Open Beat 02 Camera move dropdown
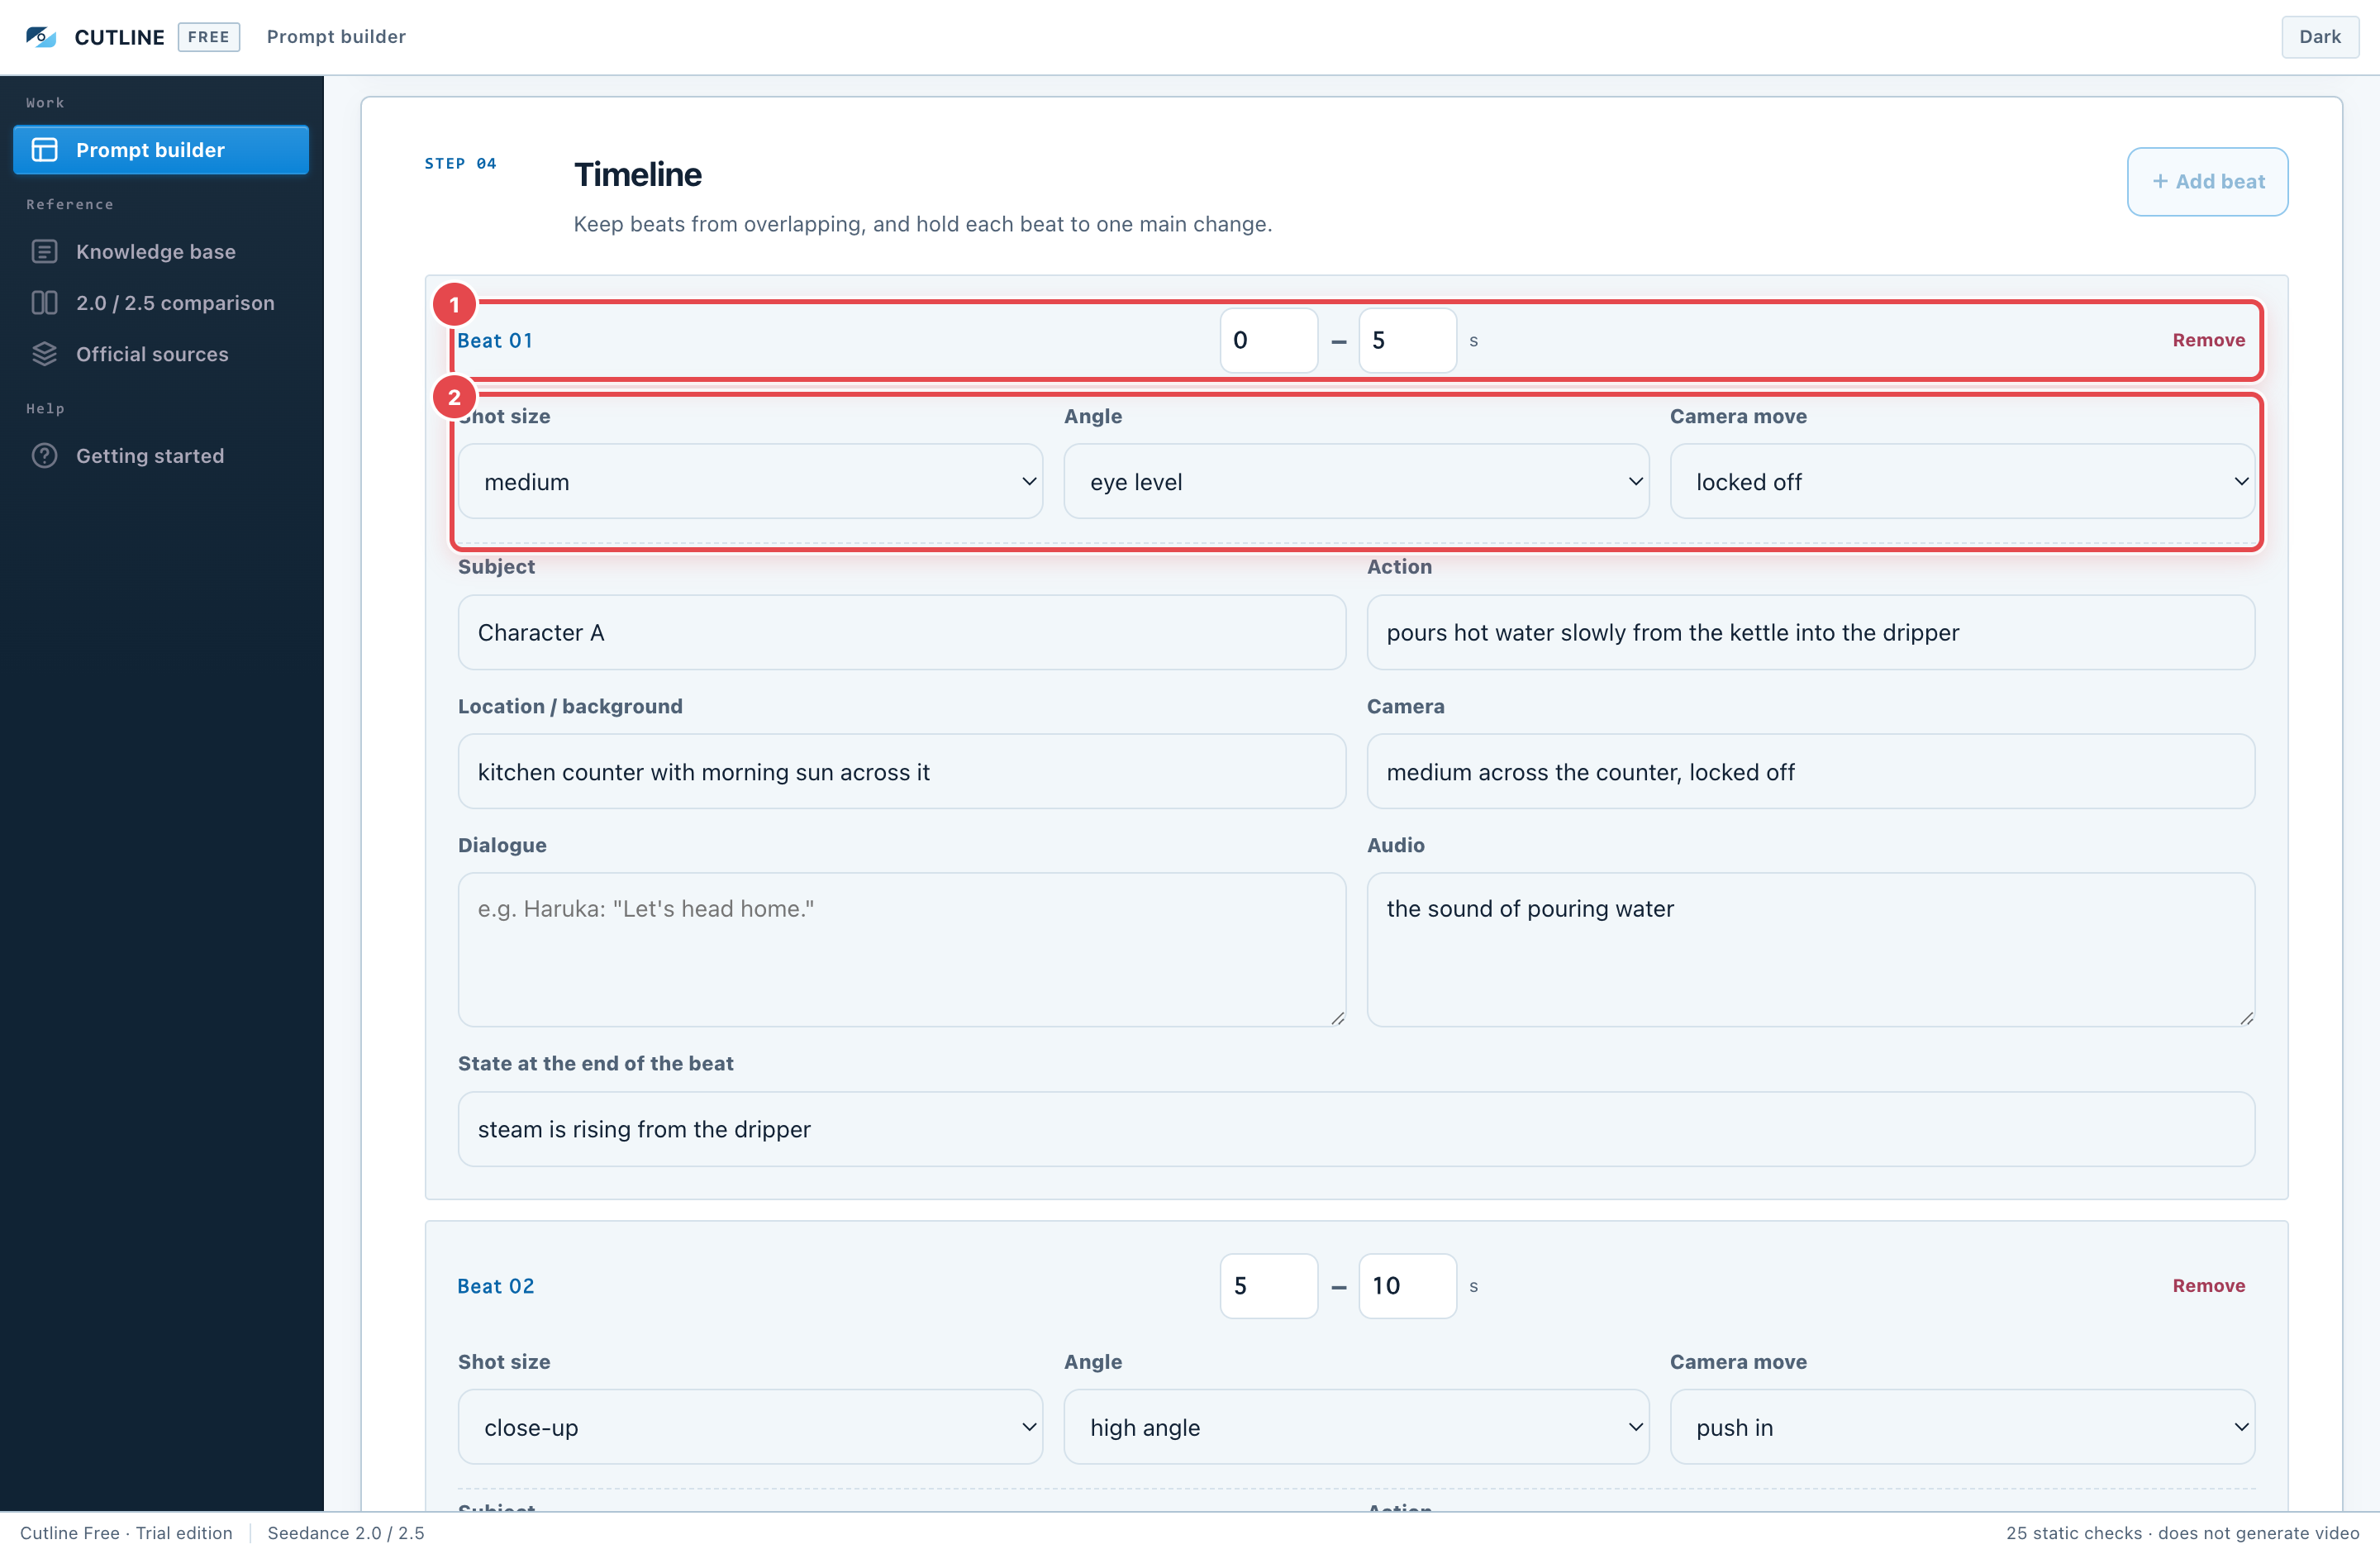 point(1962,1428)
